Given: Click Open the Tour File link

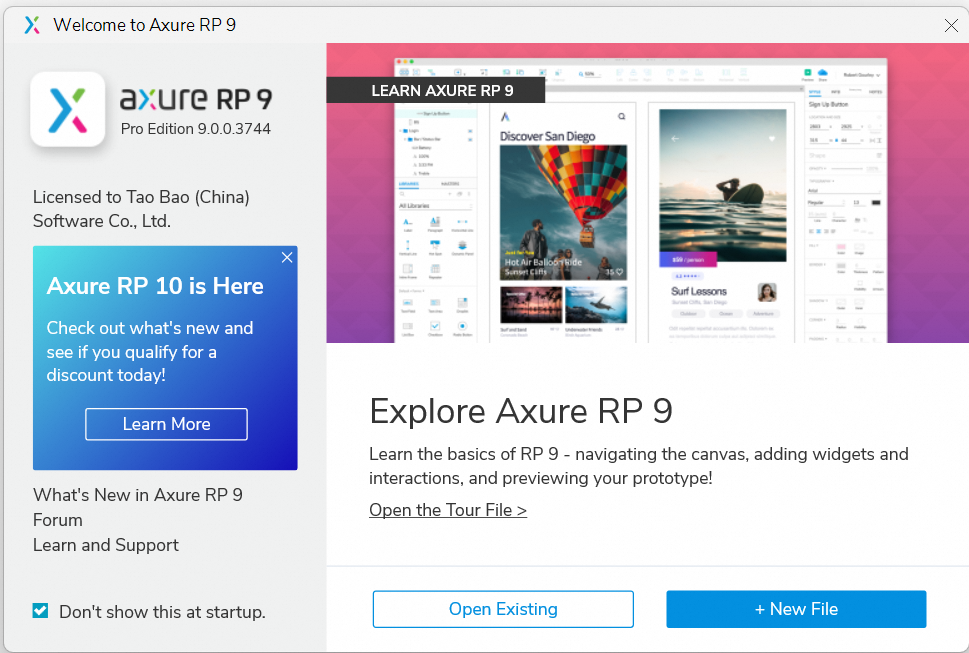Looking at the screenshot, I should click(x=448, y=510).
